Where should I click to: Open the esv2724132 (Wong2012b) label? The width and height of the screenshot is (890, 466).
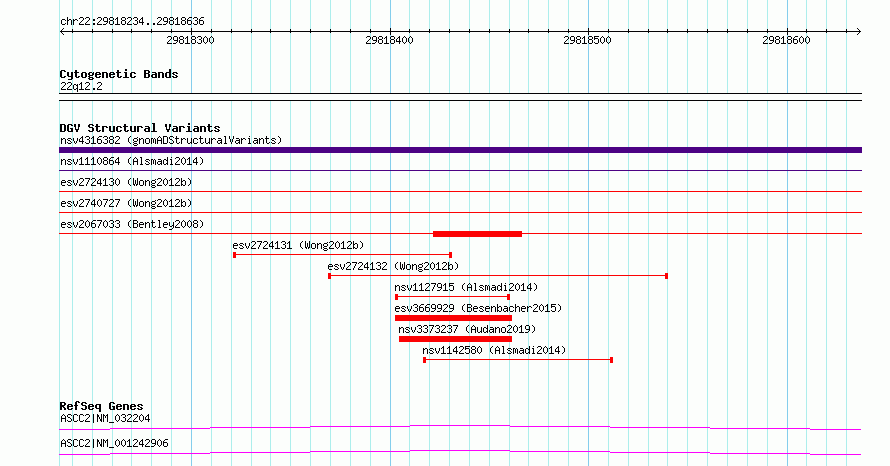click(393, 266)
